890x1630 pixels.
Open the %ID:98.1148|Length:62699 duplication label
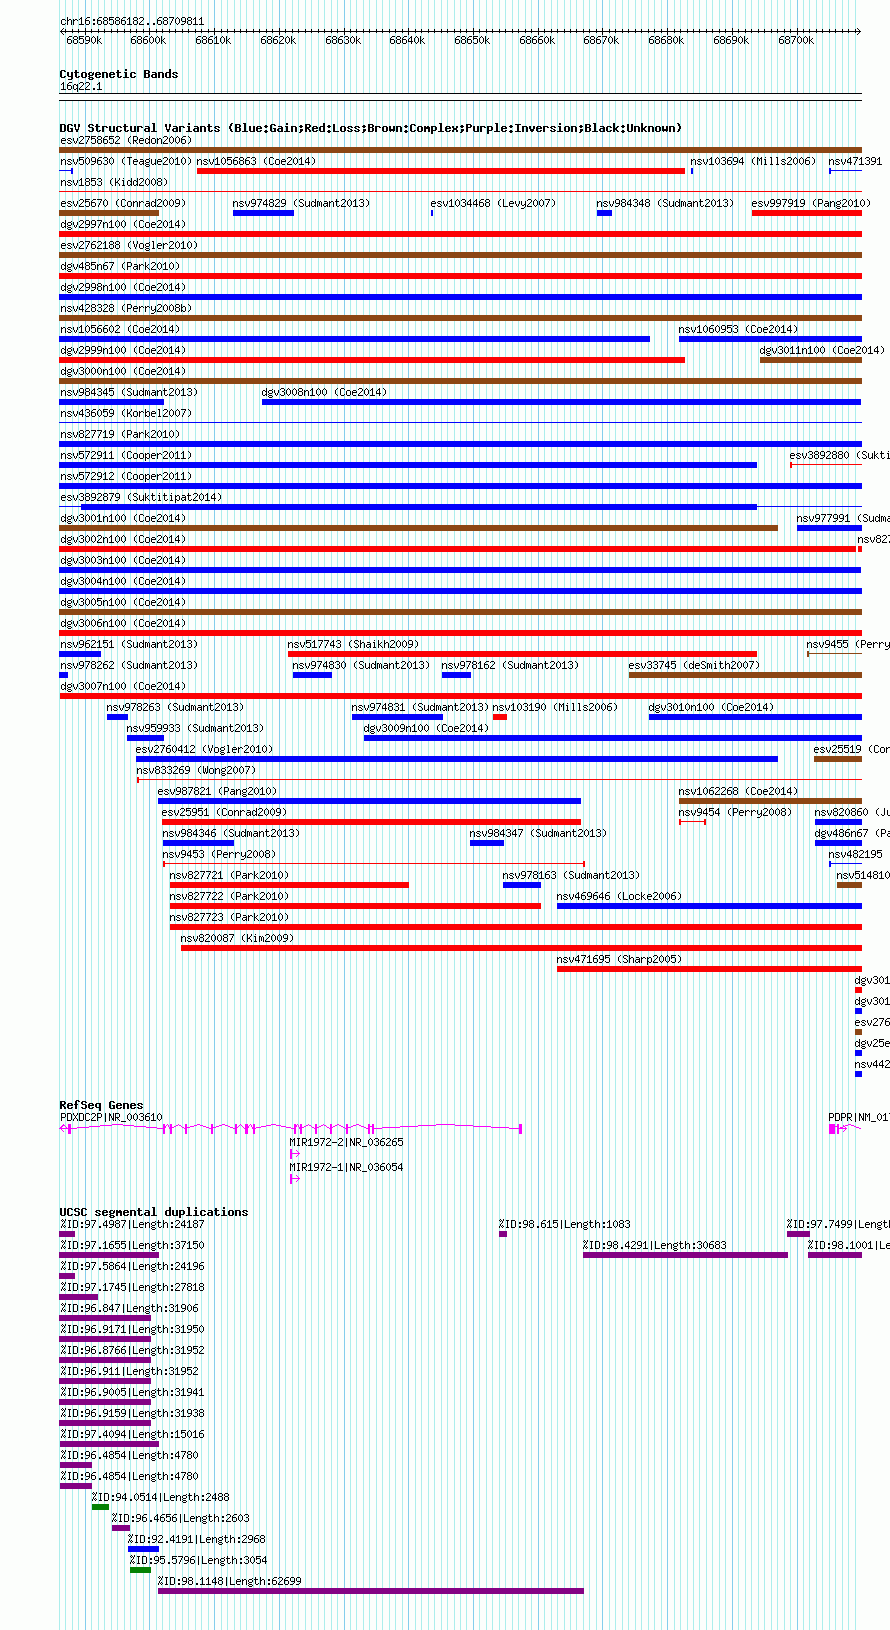[x=229, y=1581]
